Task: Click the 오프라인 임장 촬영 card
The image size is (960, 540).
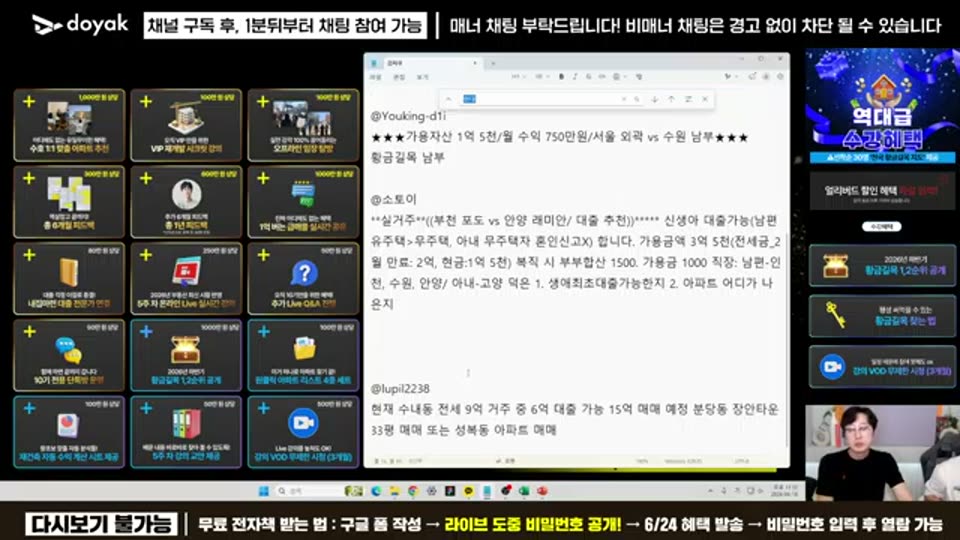Action: [304, 125]
